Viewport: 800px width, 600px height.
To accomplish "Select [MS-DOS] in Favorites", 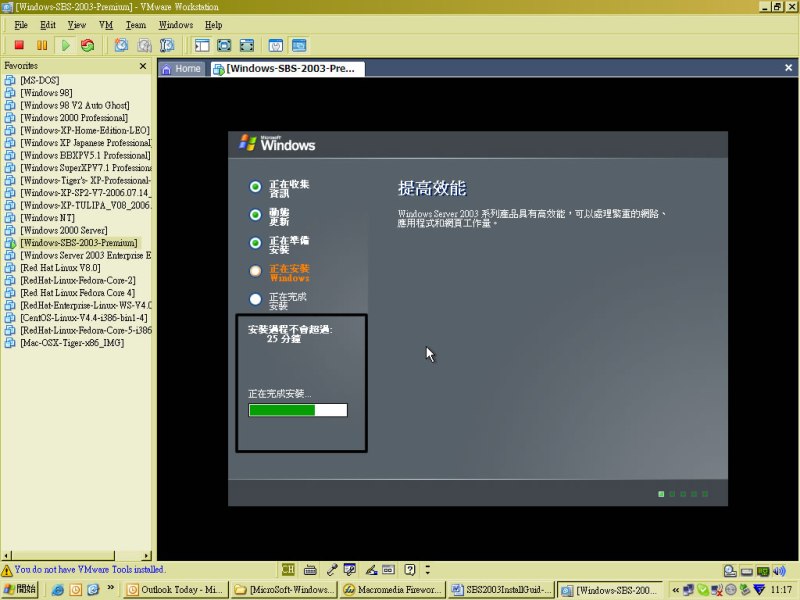I will click(x=39, y=80).
